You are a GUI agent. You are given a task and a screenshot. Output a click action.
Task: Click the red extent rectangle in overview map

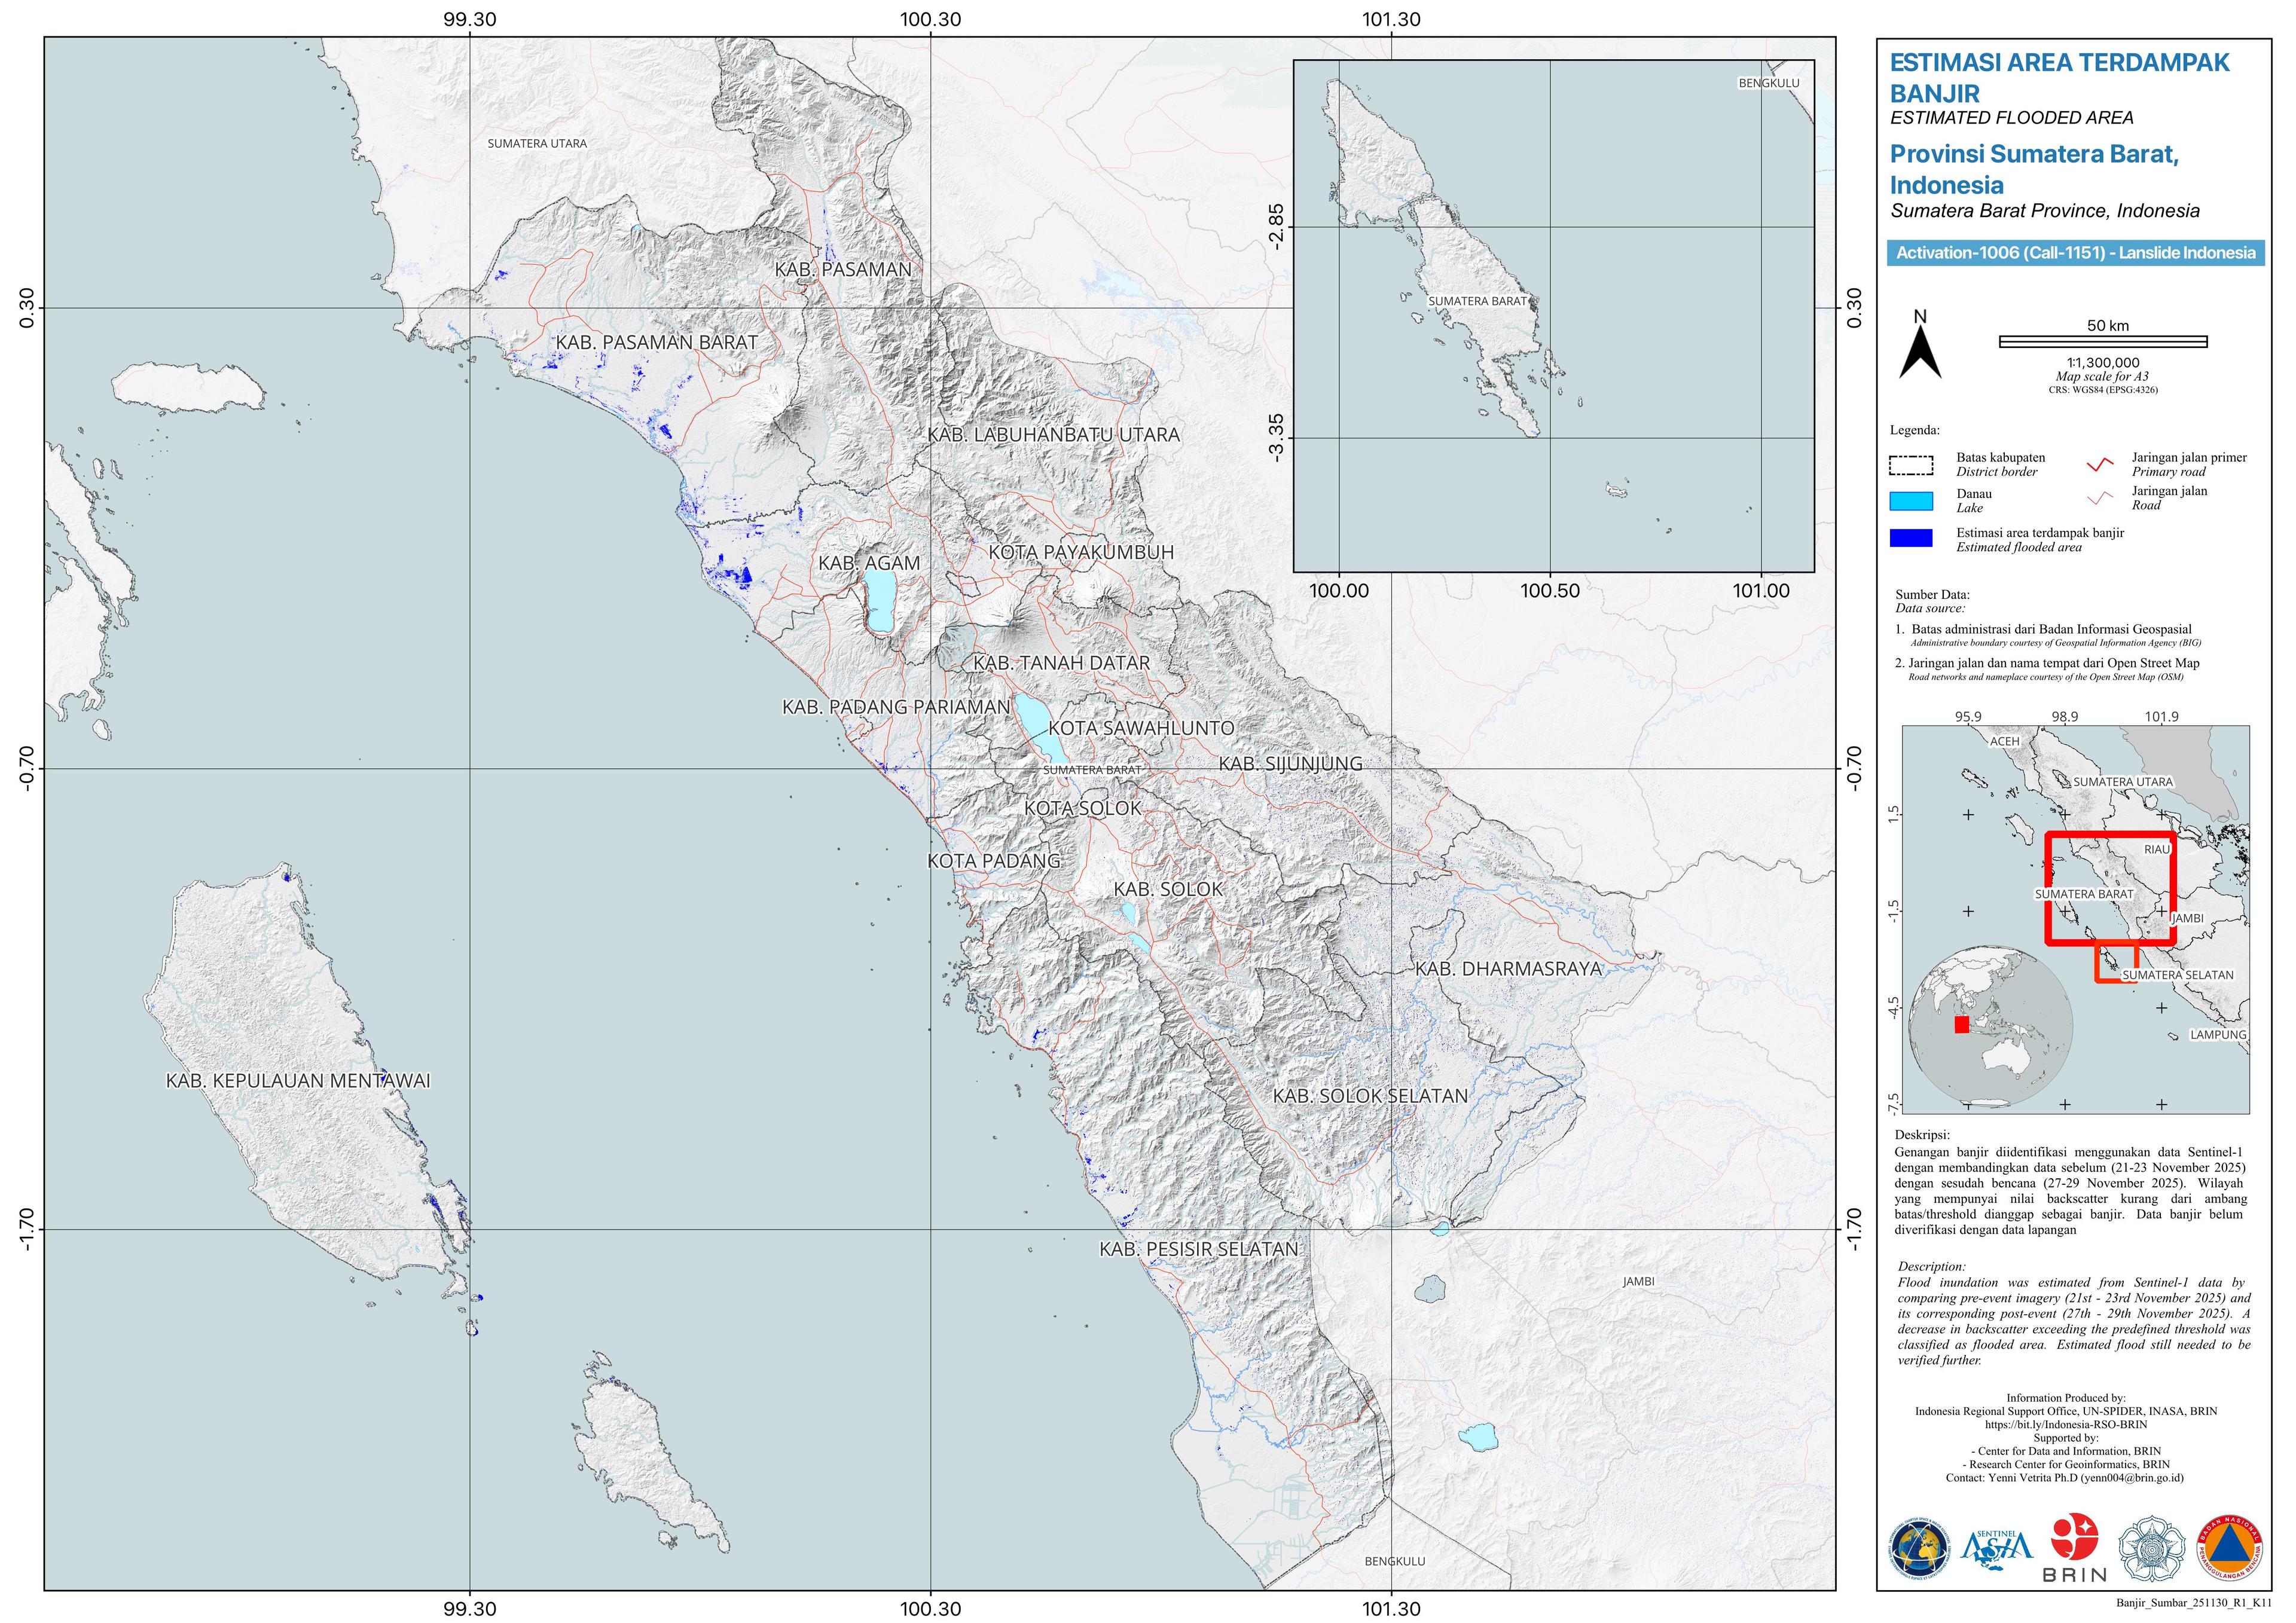pyautogui.click(x=2109, y=836)
